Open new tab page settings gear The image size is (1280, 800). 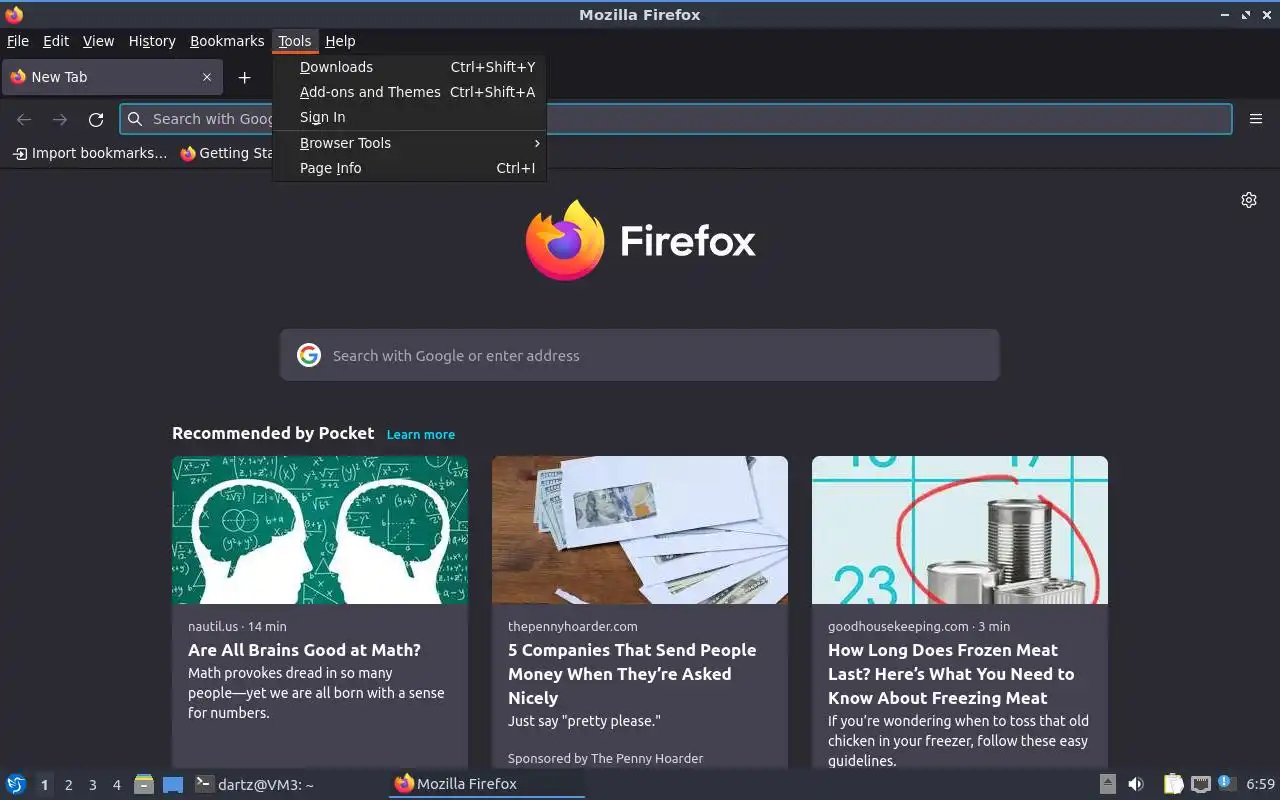(x=1249, y=200)
